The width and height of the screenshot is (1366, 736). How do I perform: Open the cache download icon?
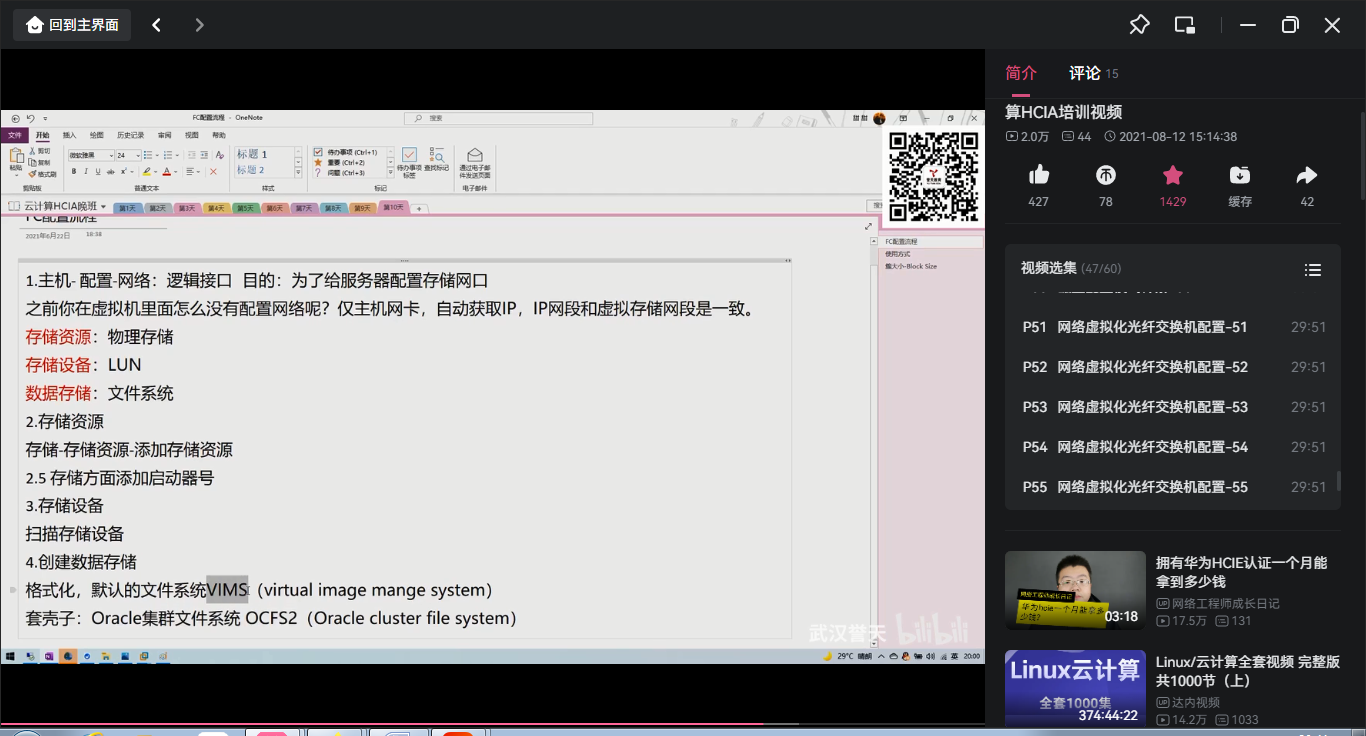pyautogui.click(x=1240, y=176)
